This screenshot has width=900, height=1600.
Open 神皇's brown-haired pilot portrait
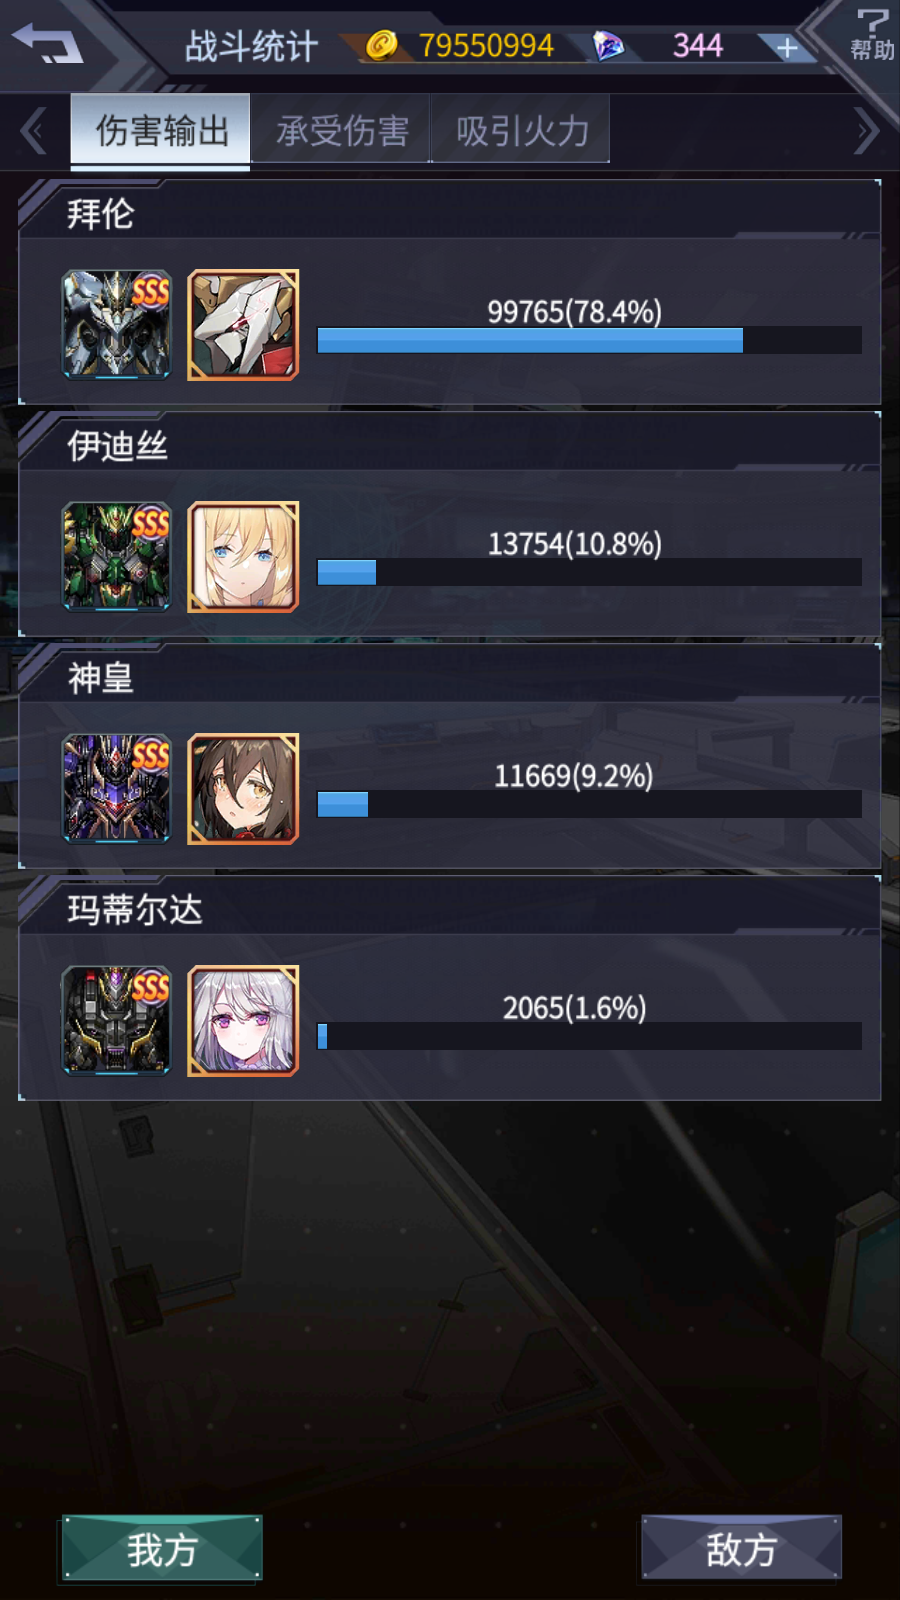click(243, 789)
